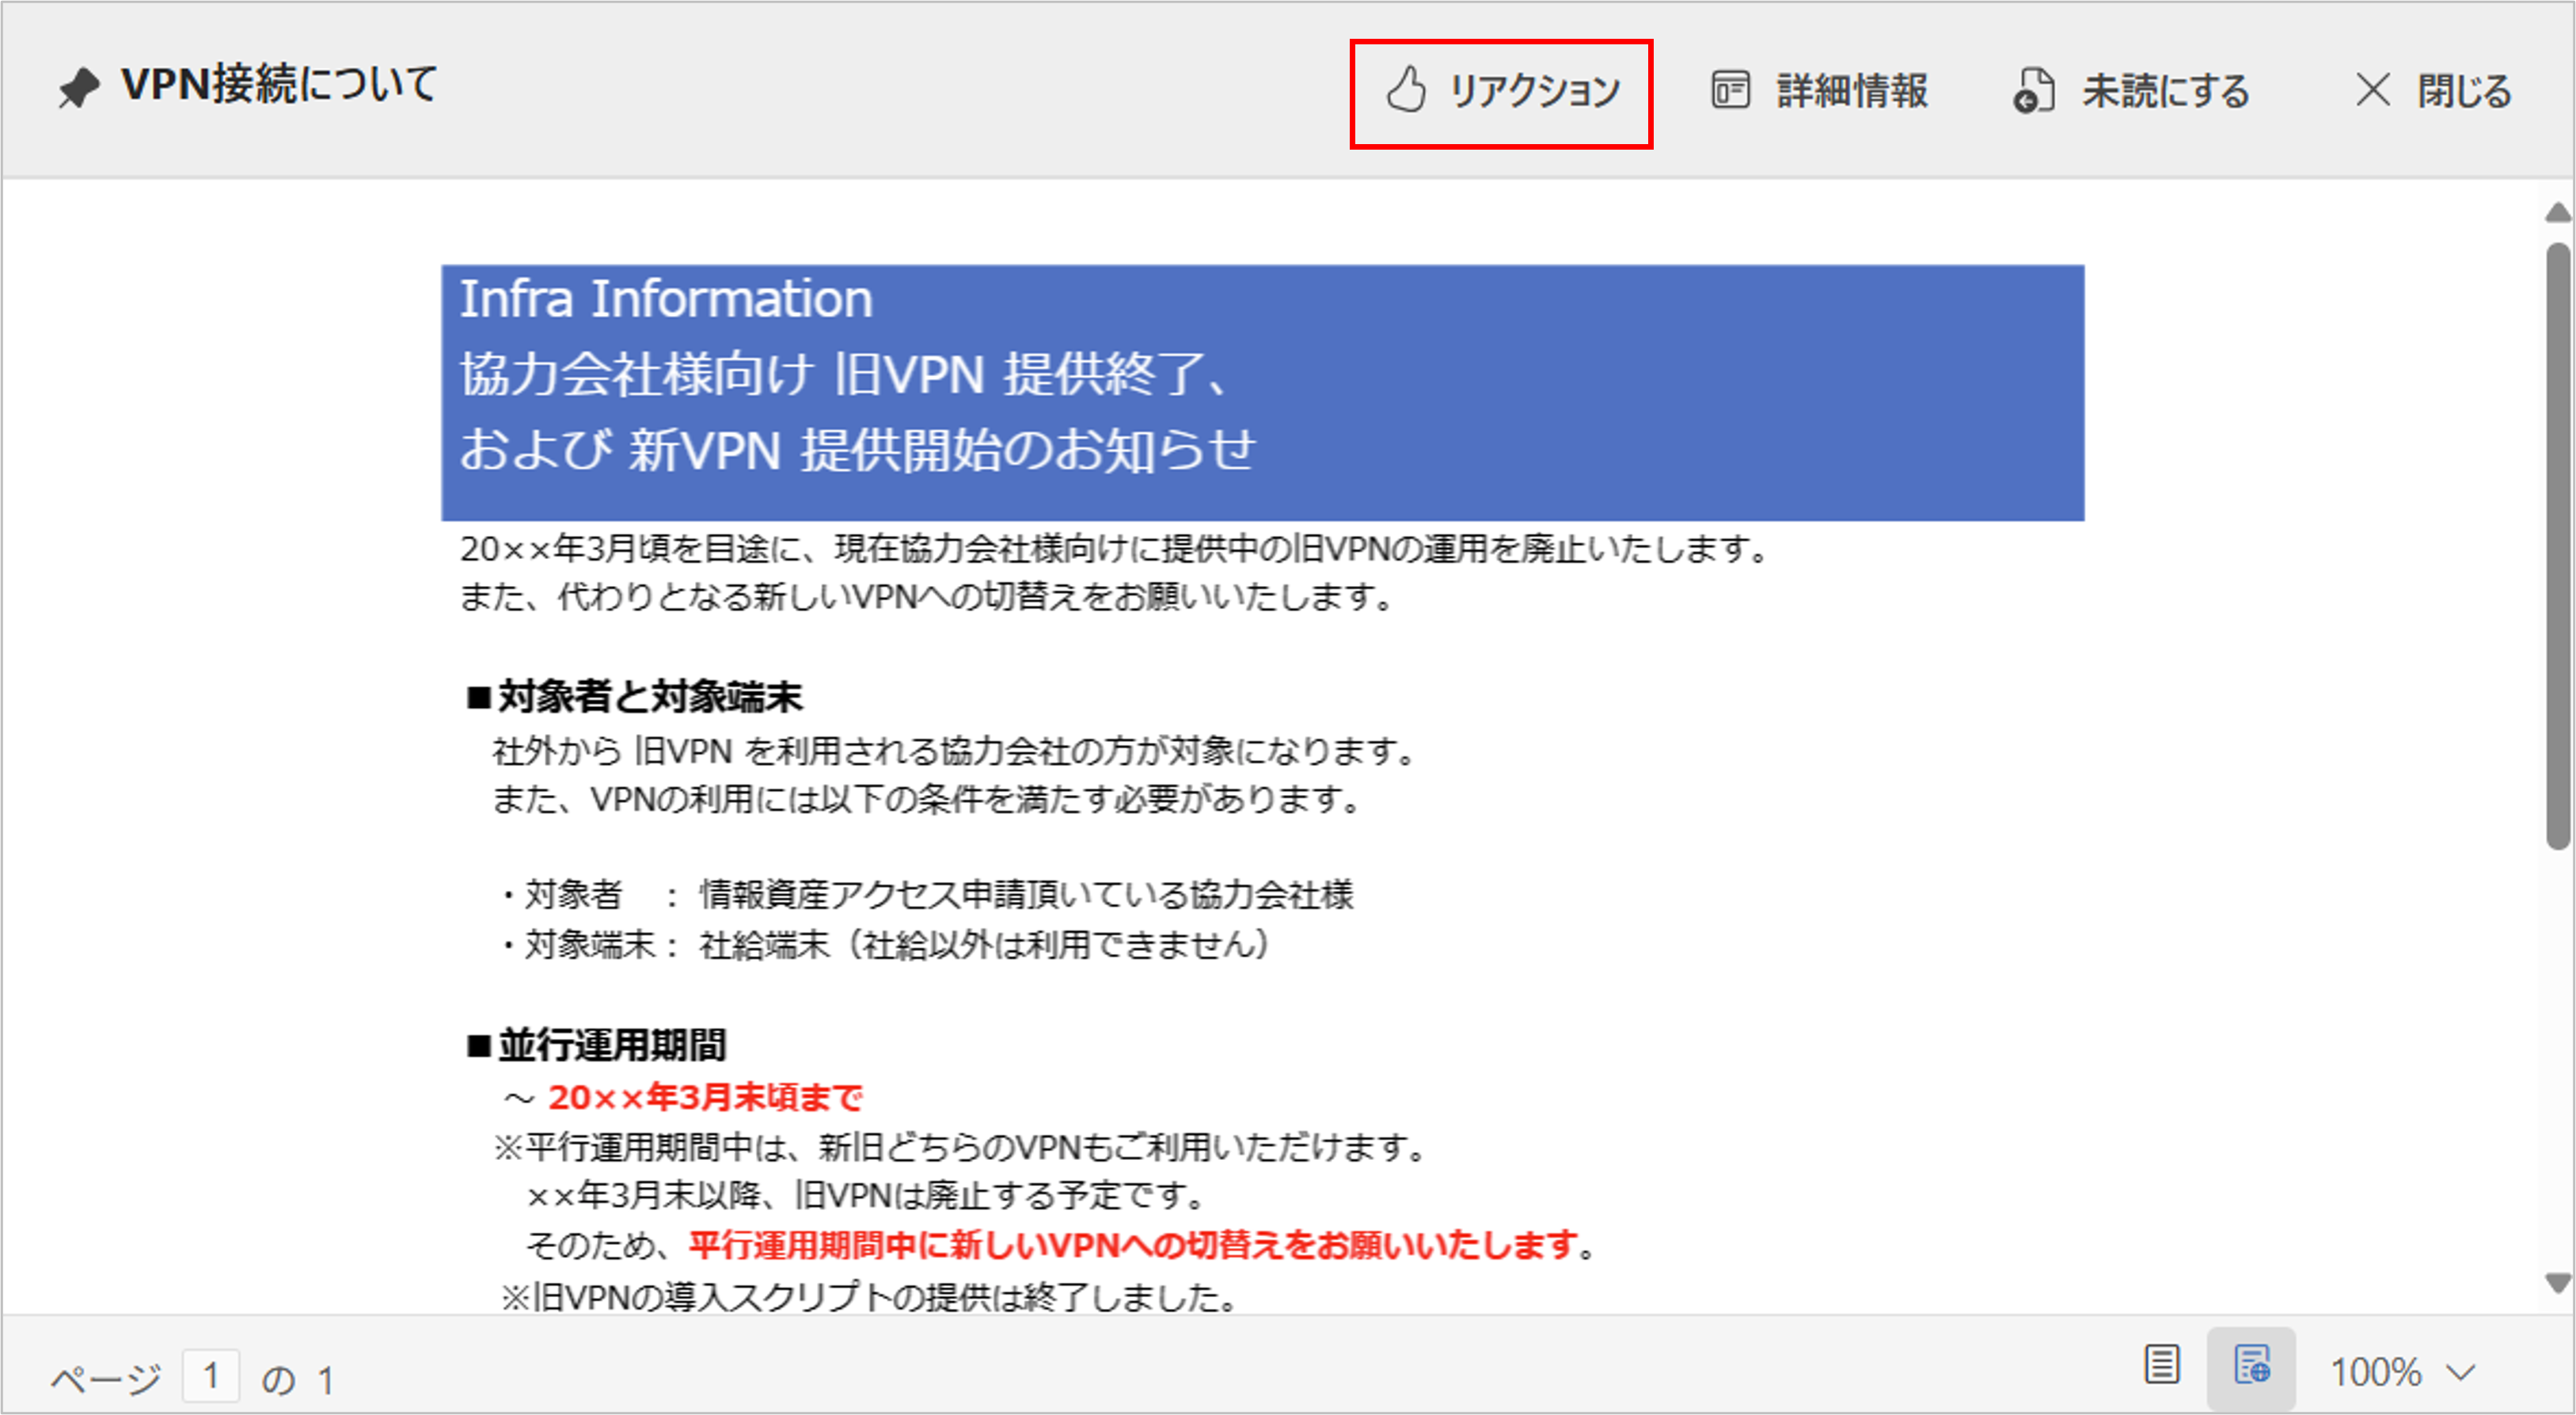The width and height of the screenshot is (2576, 1415).
Task: Click the scrollbar up arrow
Action: click(2557, 212)
